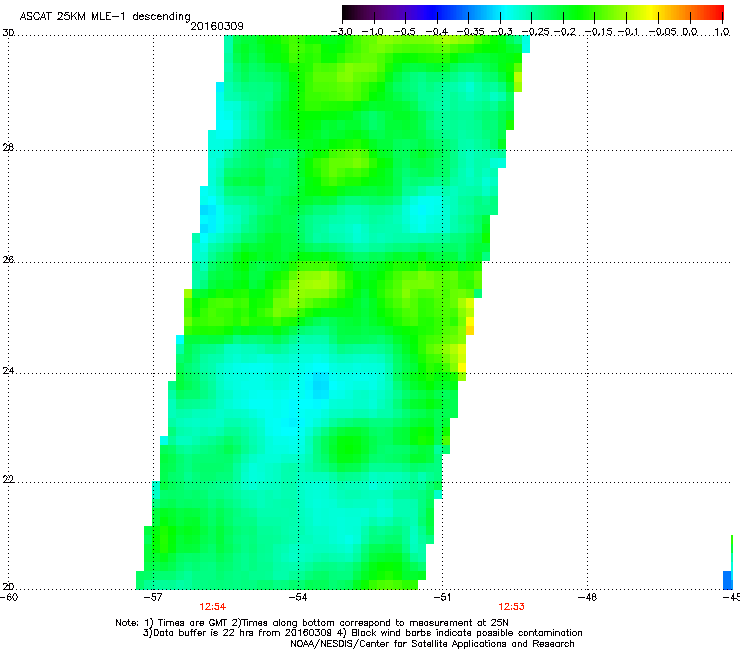Viewport: 740px width, 650px height.
Task: Click the cyan segment of color scale
Action: [507, 12]
